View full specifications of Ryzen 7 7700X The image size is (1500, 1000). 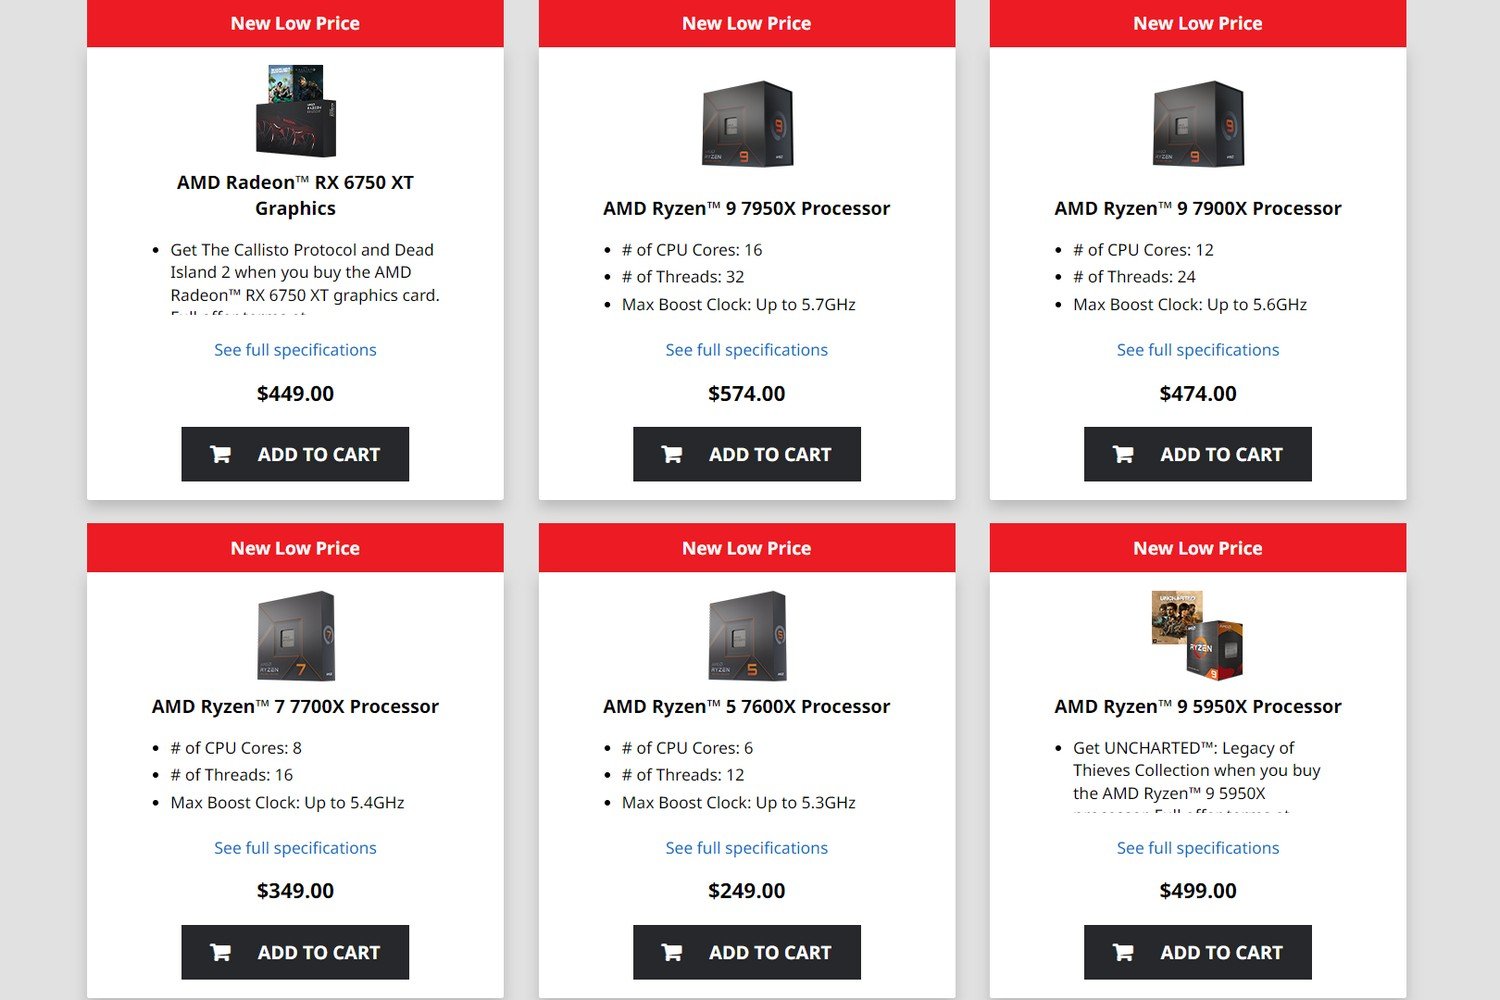(x=295, y=848)
